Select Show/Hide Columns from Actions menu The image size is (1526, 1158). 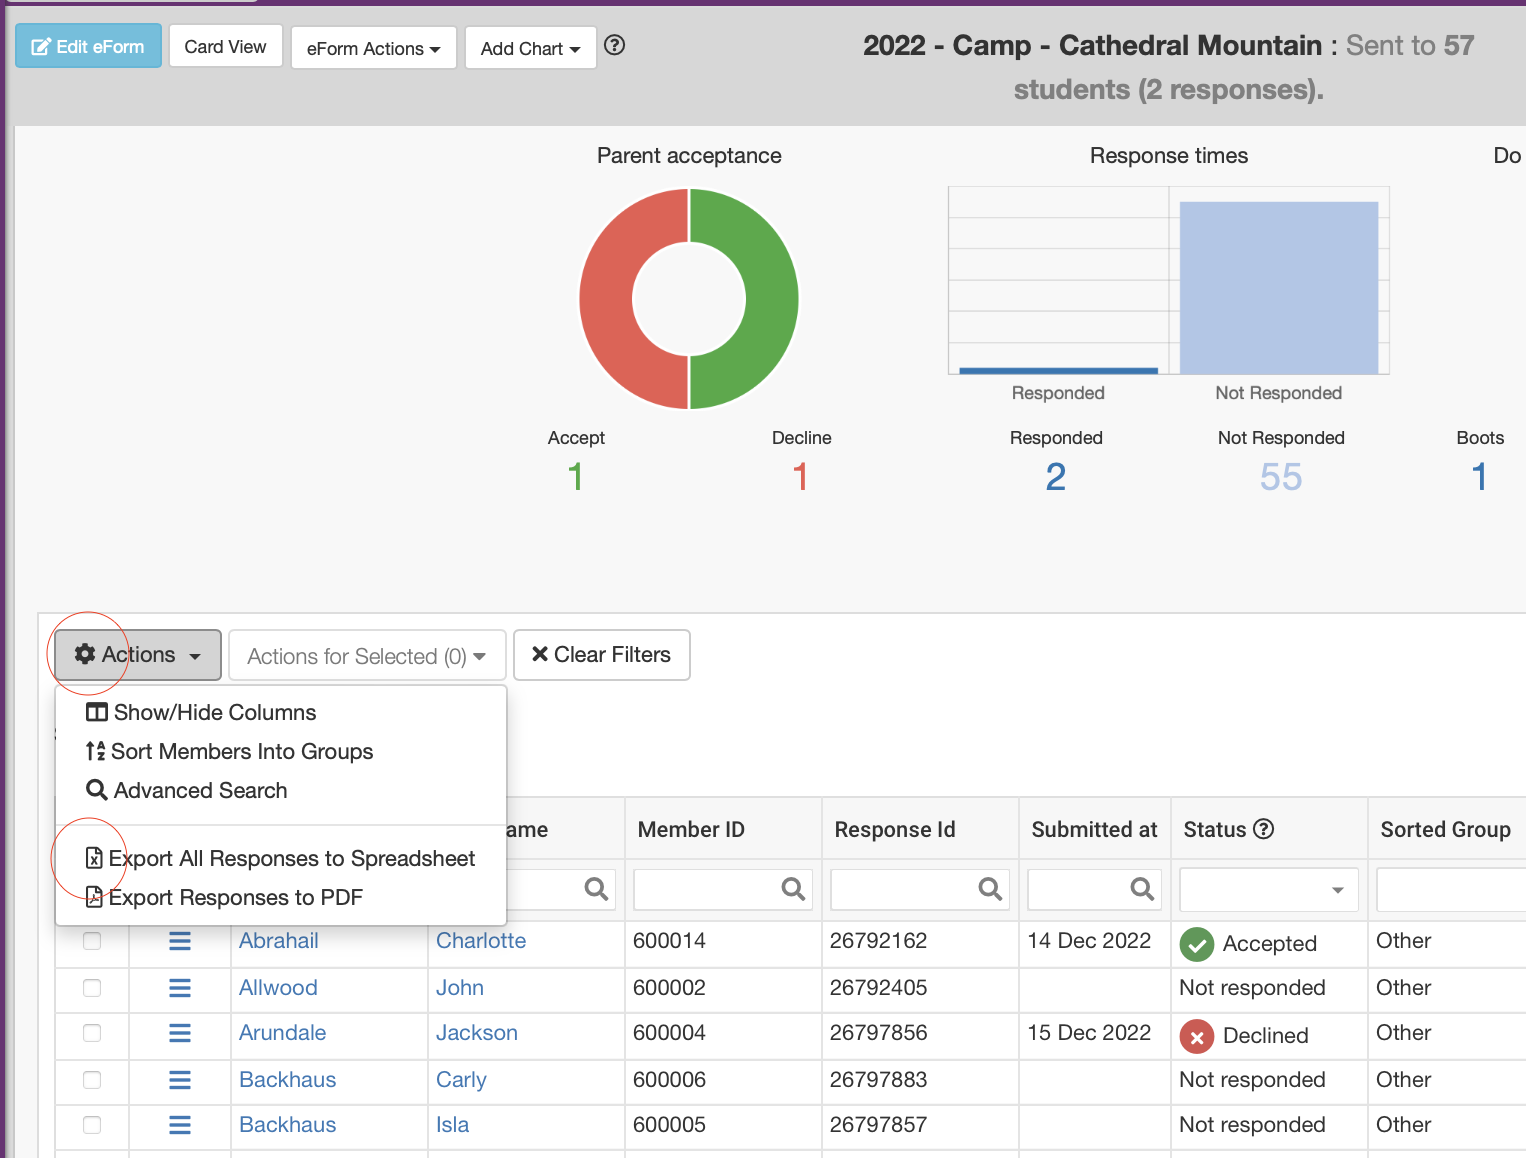pyautogui.click(x=214, y=713)
